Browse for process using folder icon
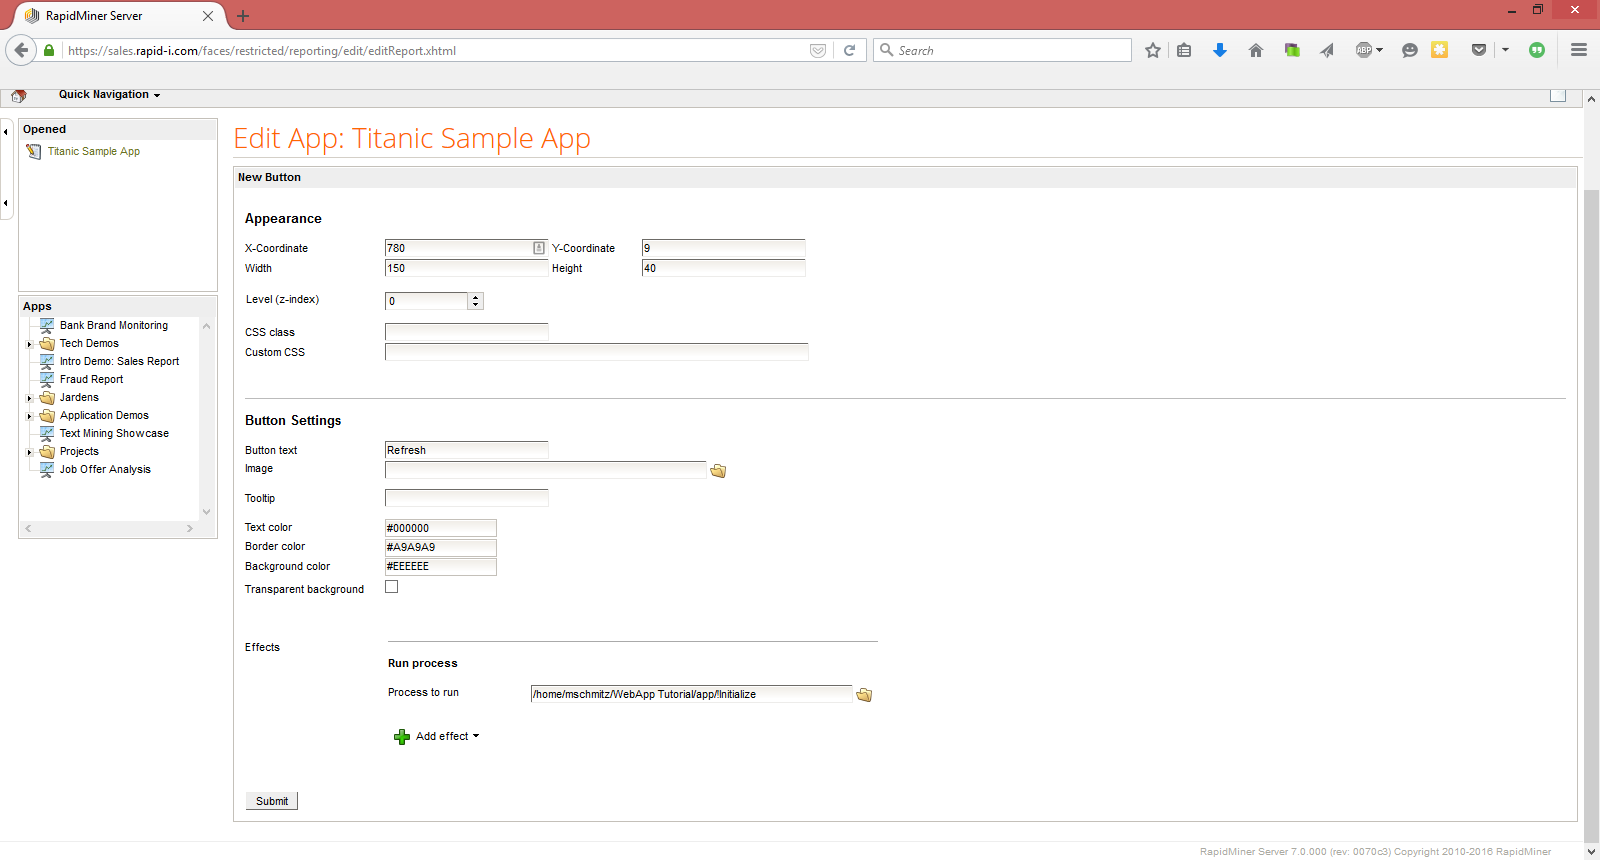1600x860 pixels. pyautogui.click(x=864, y=695)
